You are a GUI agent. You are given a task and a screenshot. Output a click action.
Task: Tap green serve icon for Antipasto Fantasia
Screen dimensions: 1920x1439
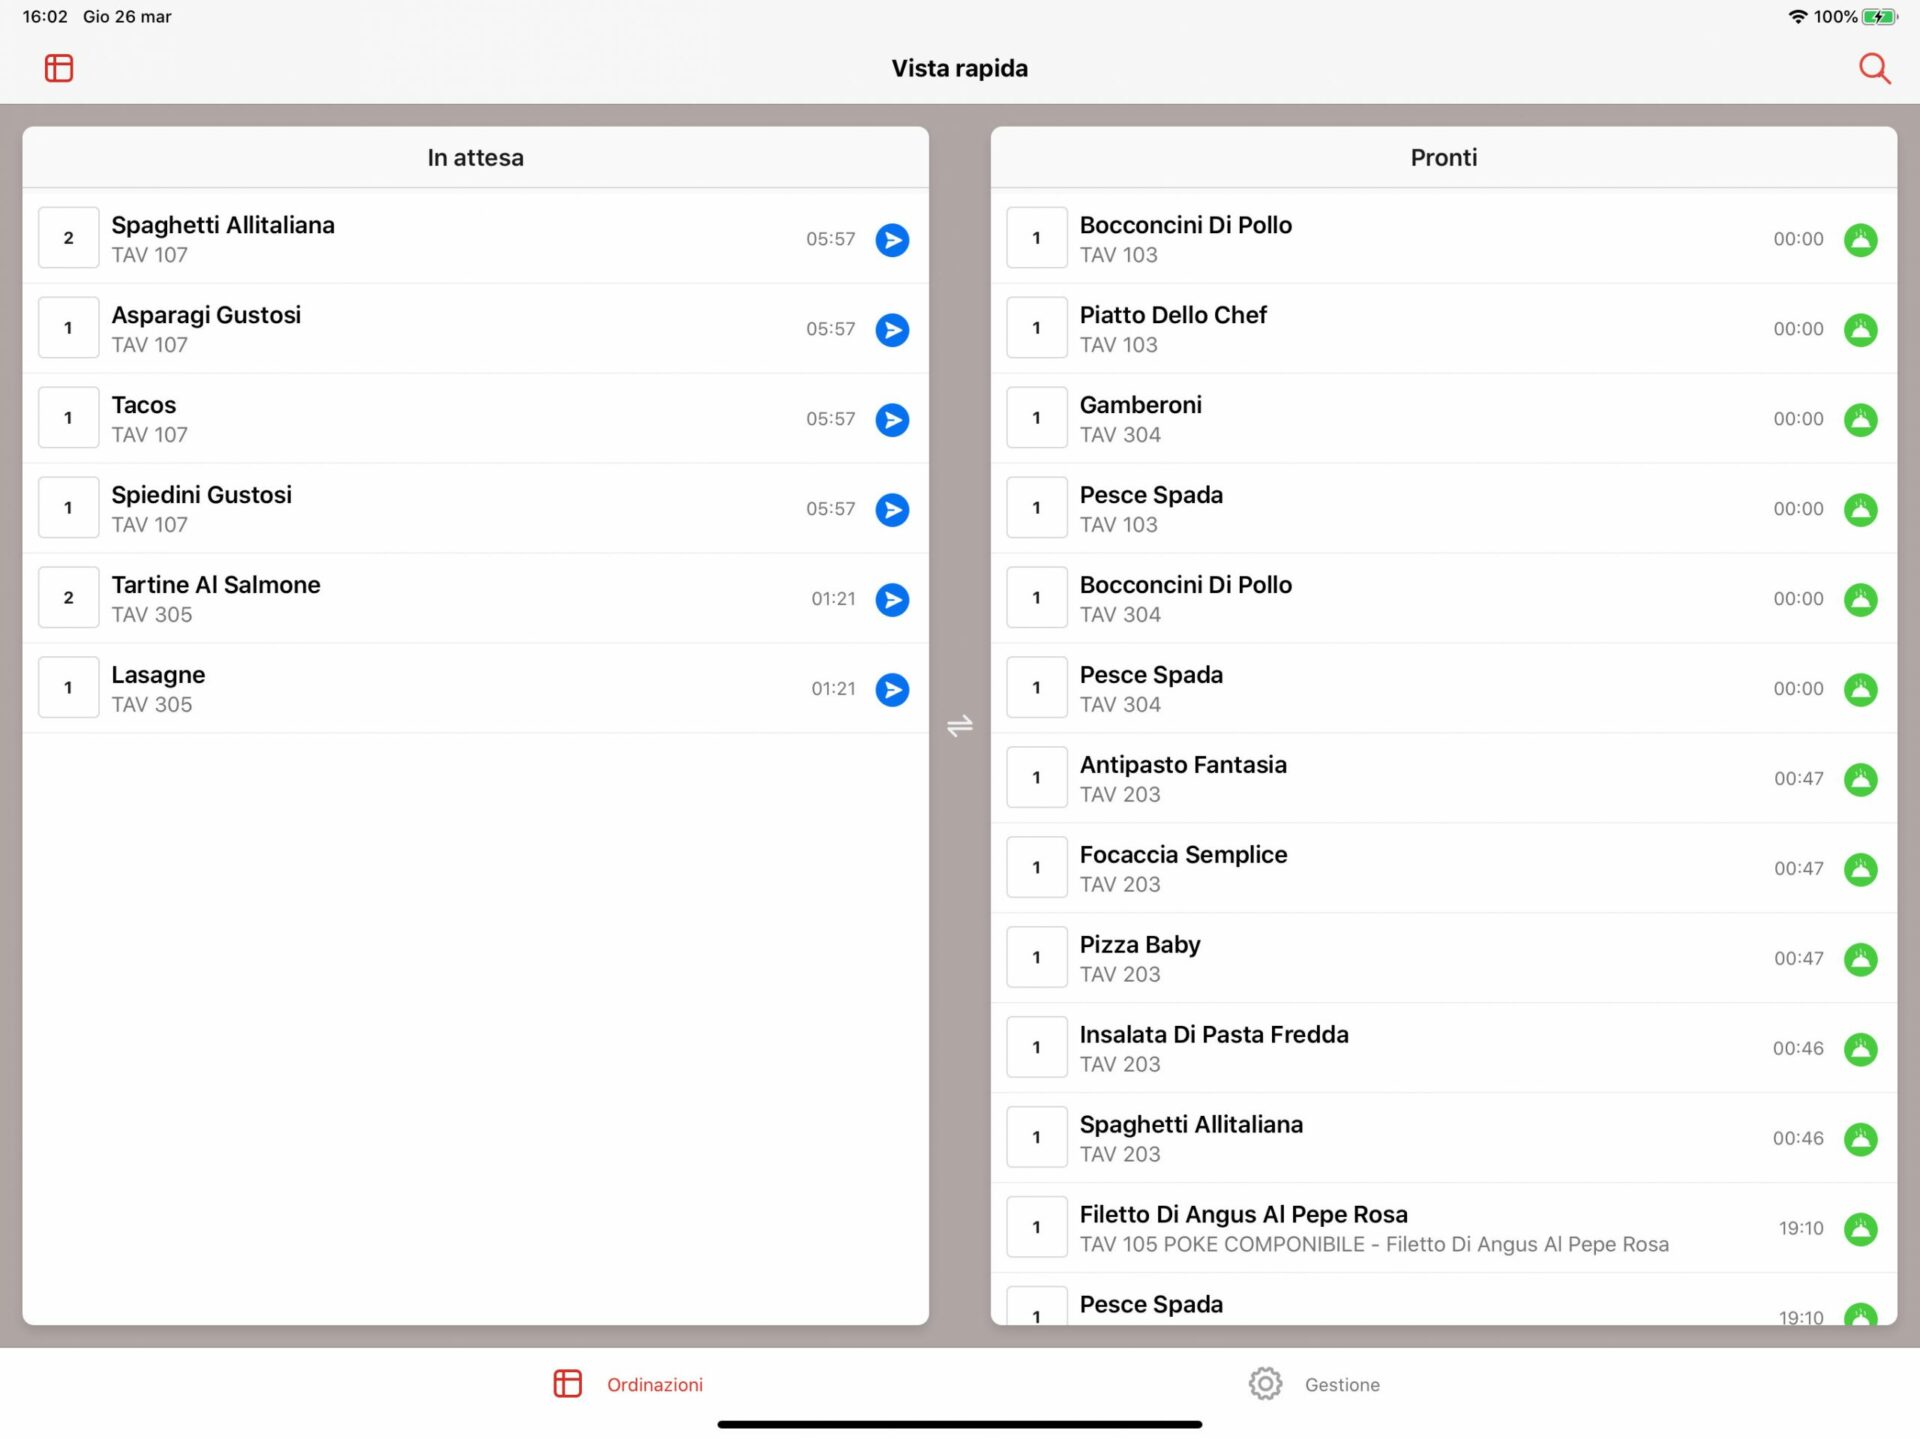tap(1860, 780)
